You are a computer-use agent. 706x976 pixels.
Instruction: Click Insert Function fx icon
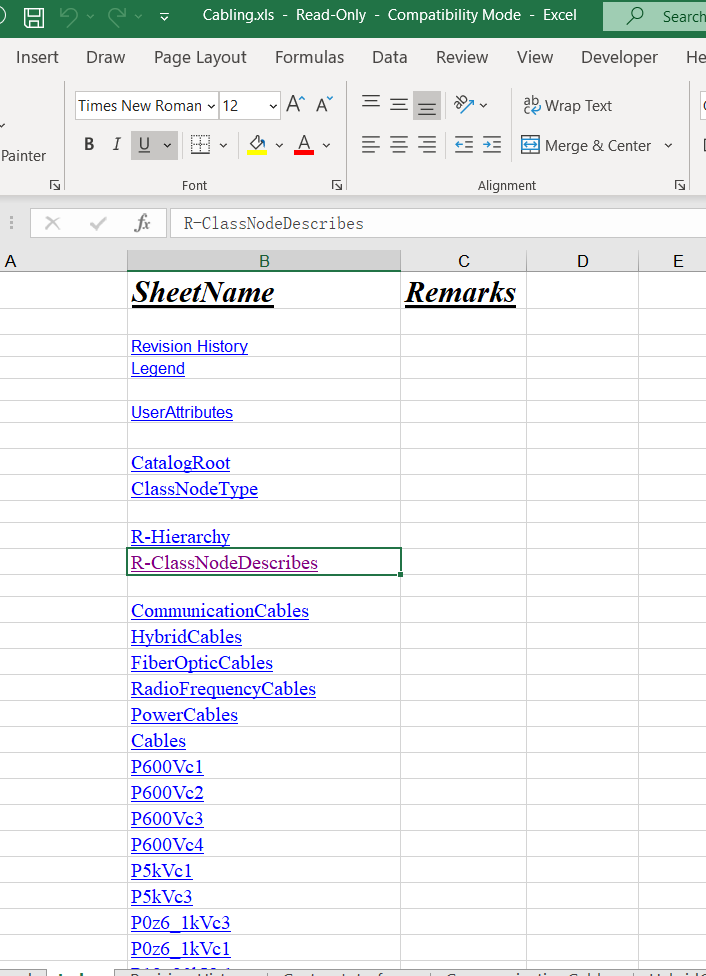point(142,223)
